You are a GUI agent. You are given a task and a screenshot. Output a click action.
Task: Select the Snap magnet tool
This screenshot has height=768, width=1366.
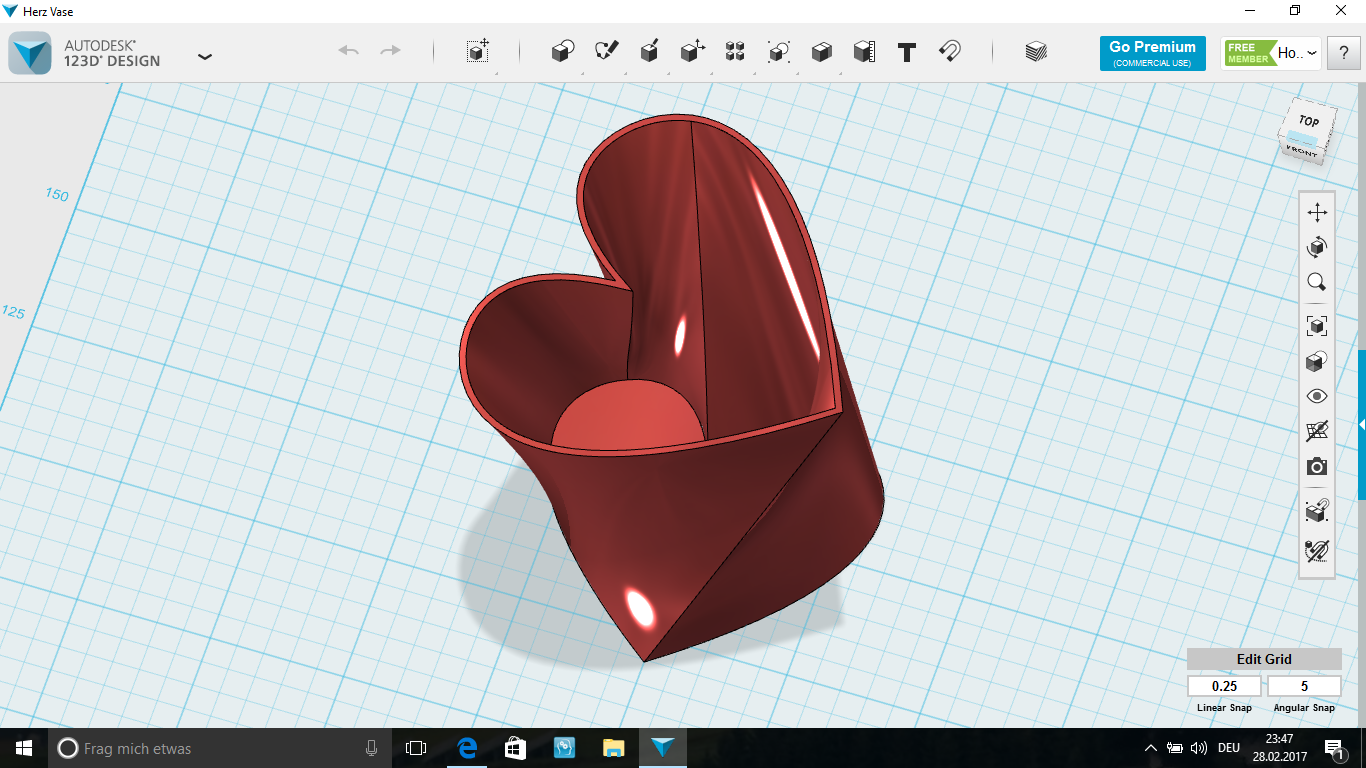[x=950, y=51]
